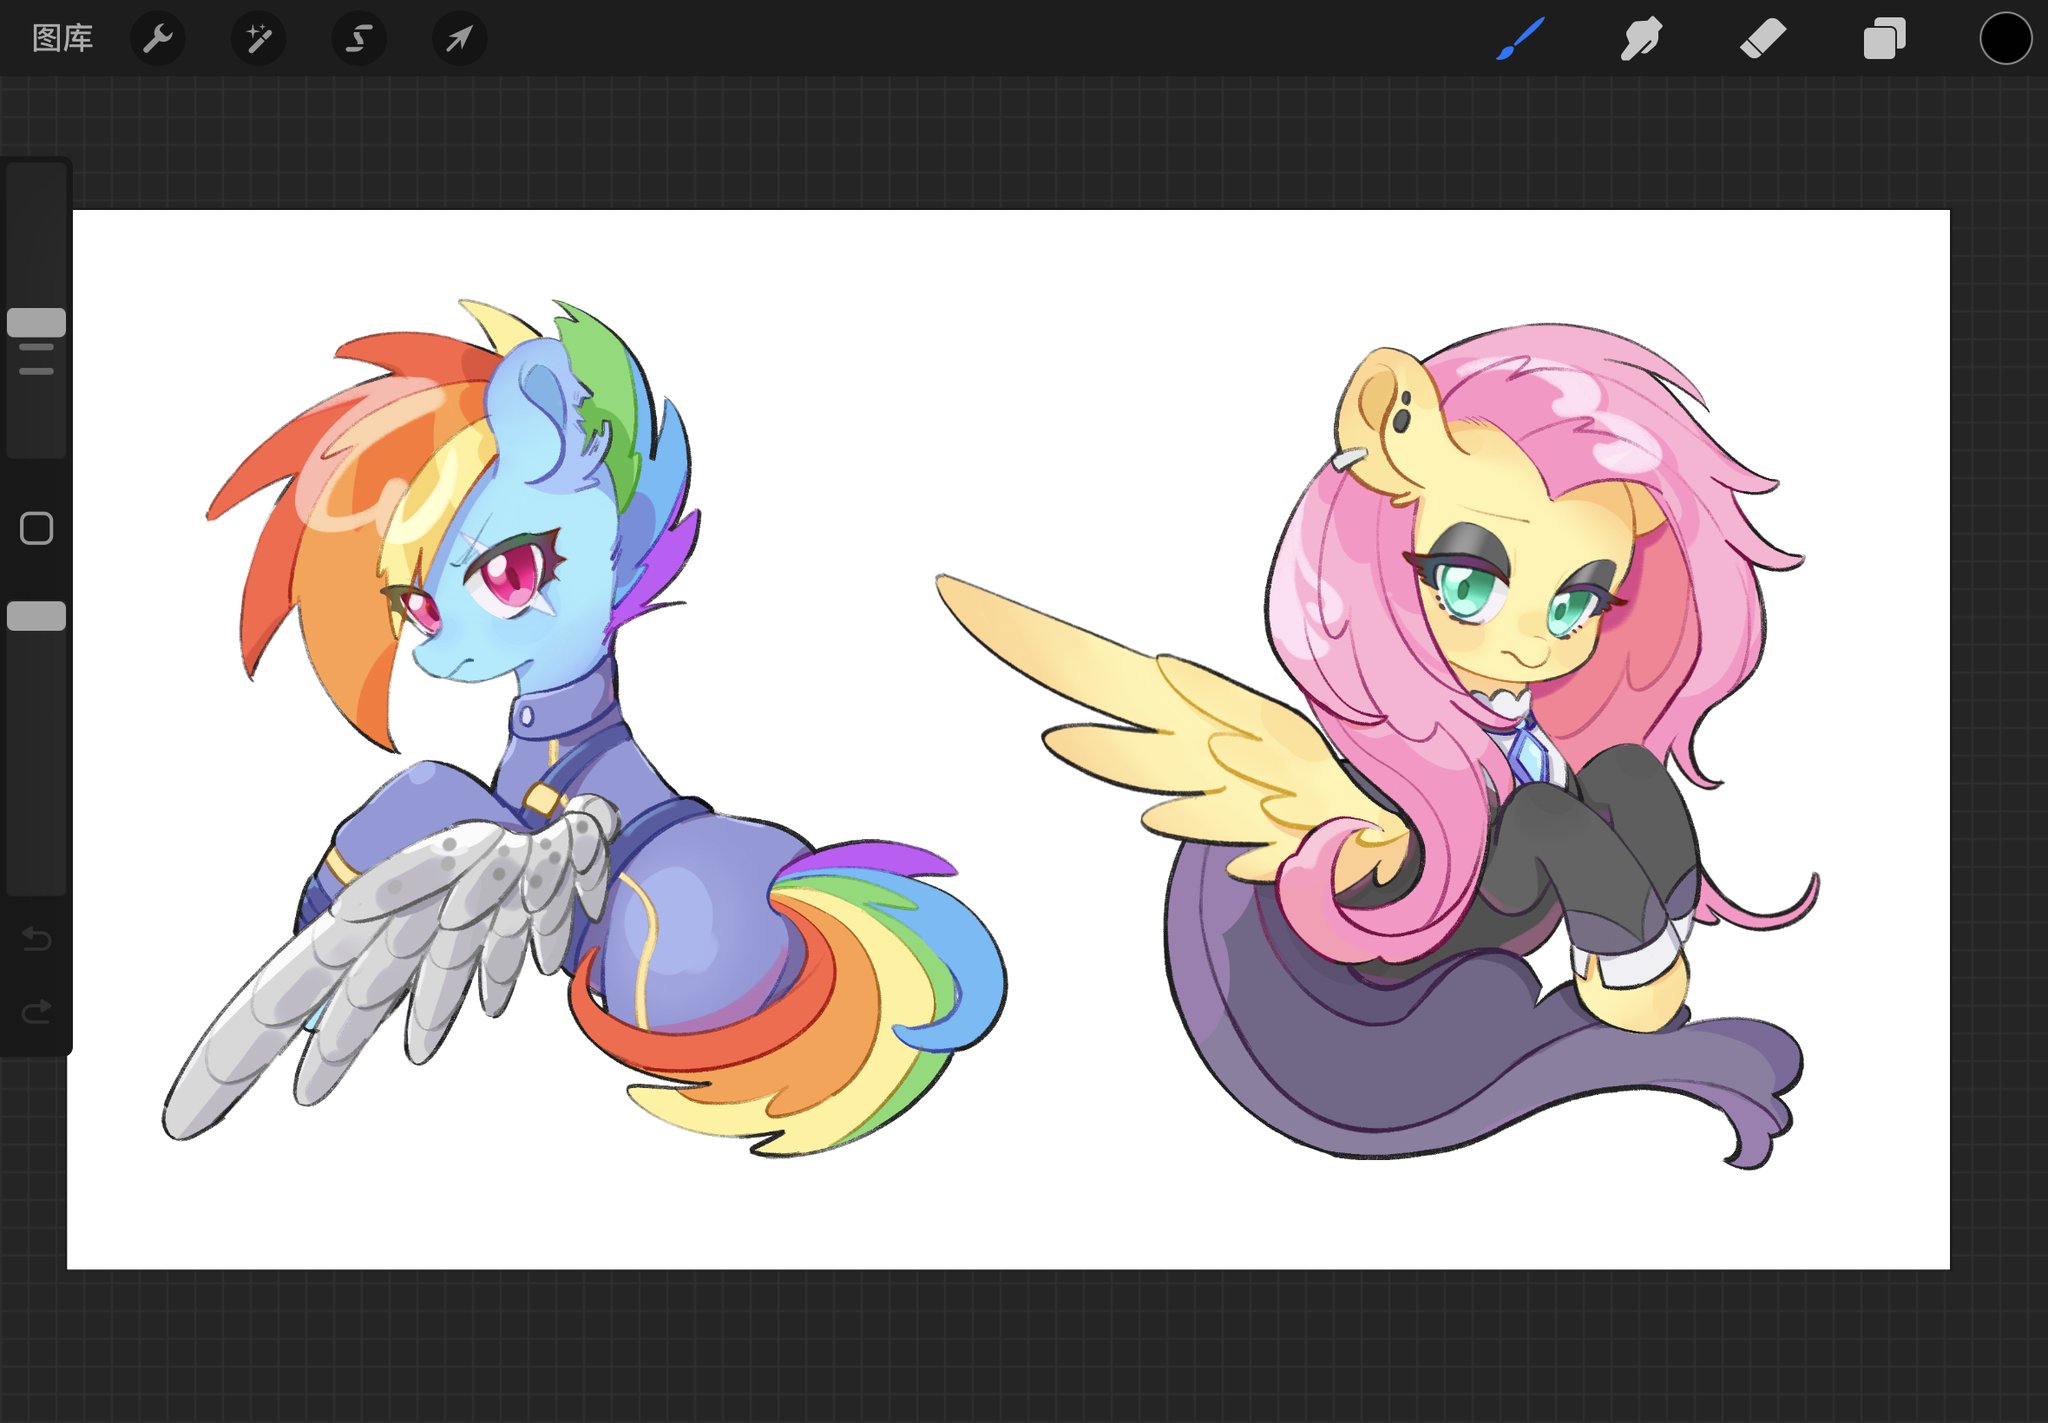Open the Adjustments magic wand menu

click(259, 39)
